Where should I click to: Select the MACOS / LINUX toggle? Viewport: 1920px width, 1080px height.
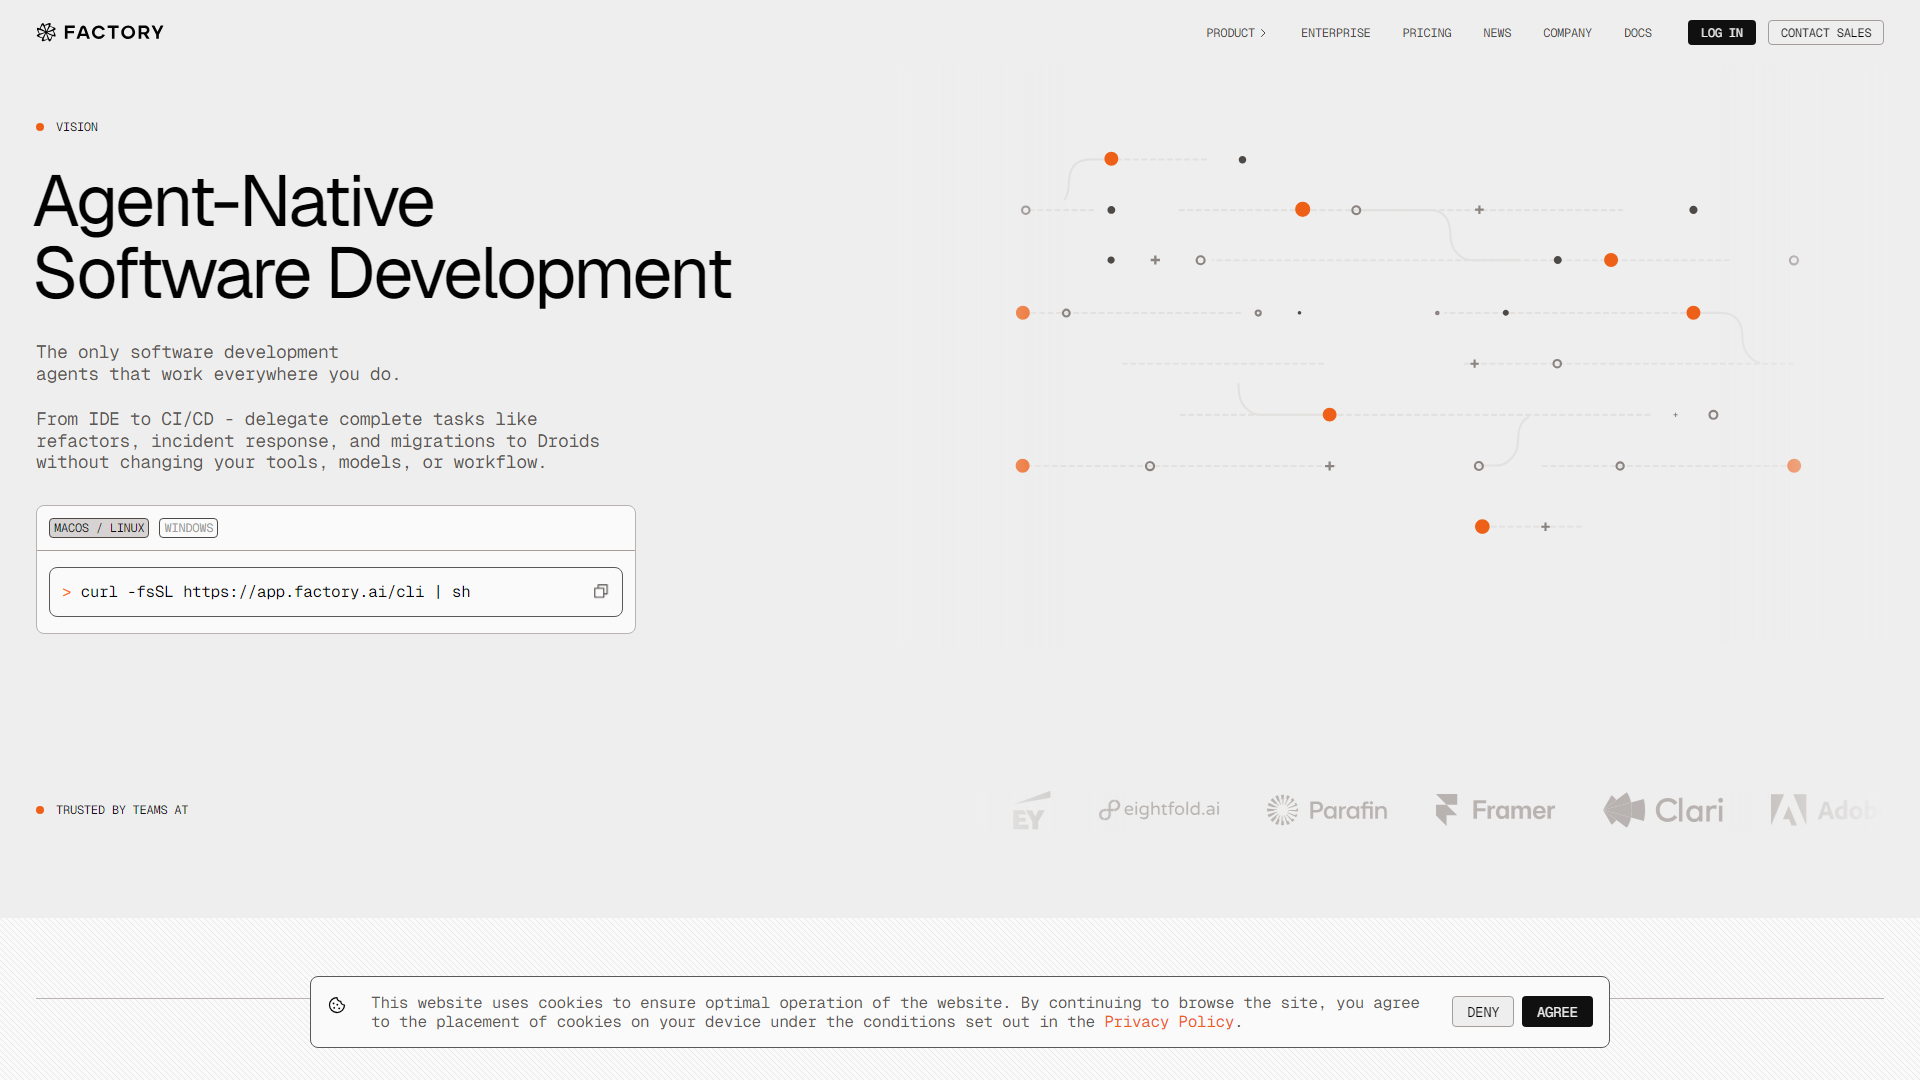tap(99, 528)
